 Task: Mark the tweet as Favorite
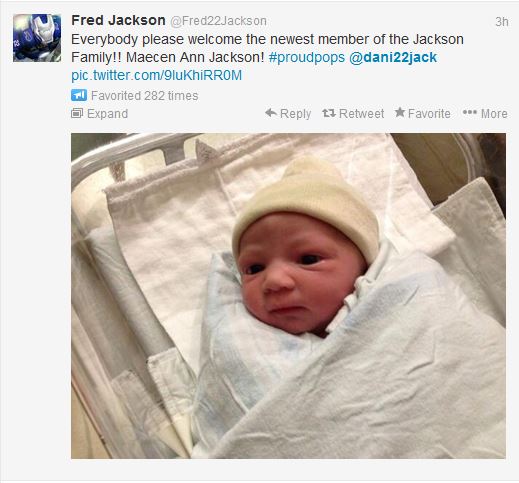coord(422,113)
